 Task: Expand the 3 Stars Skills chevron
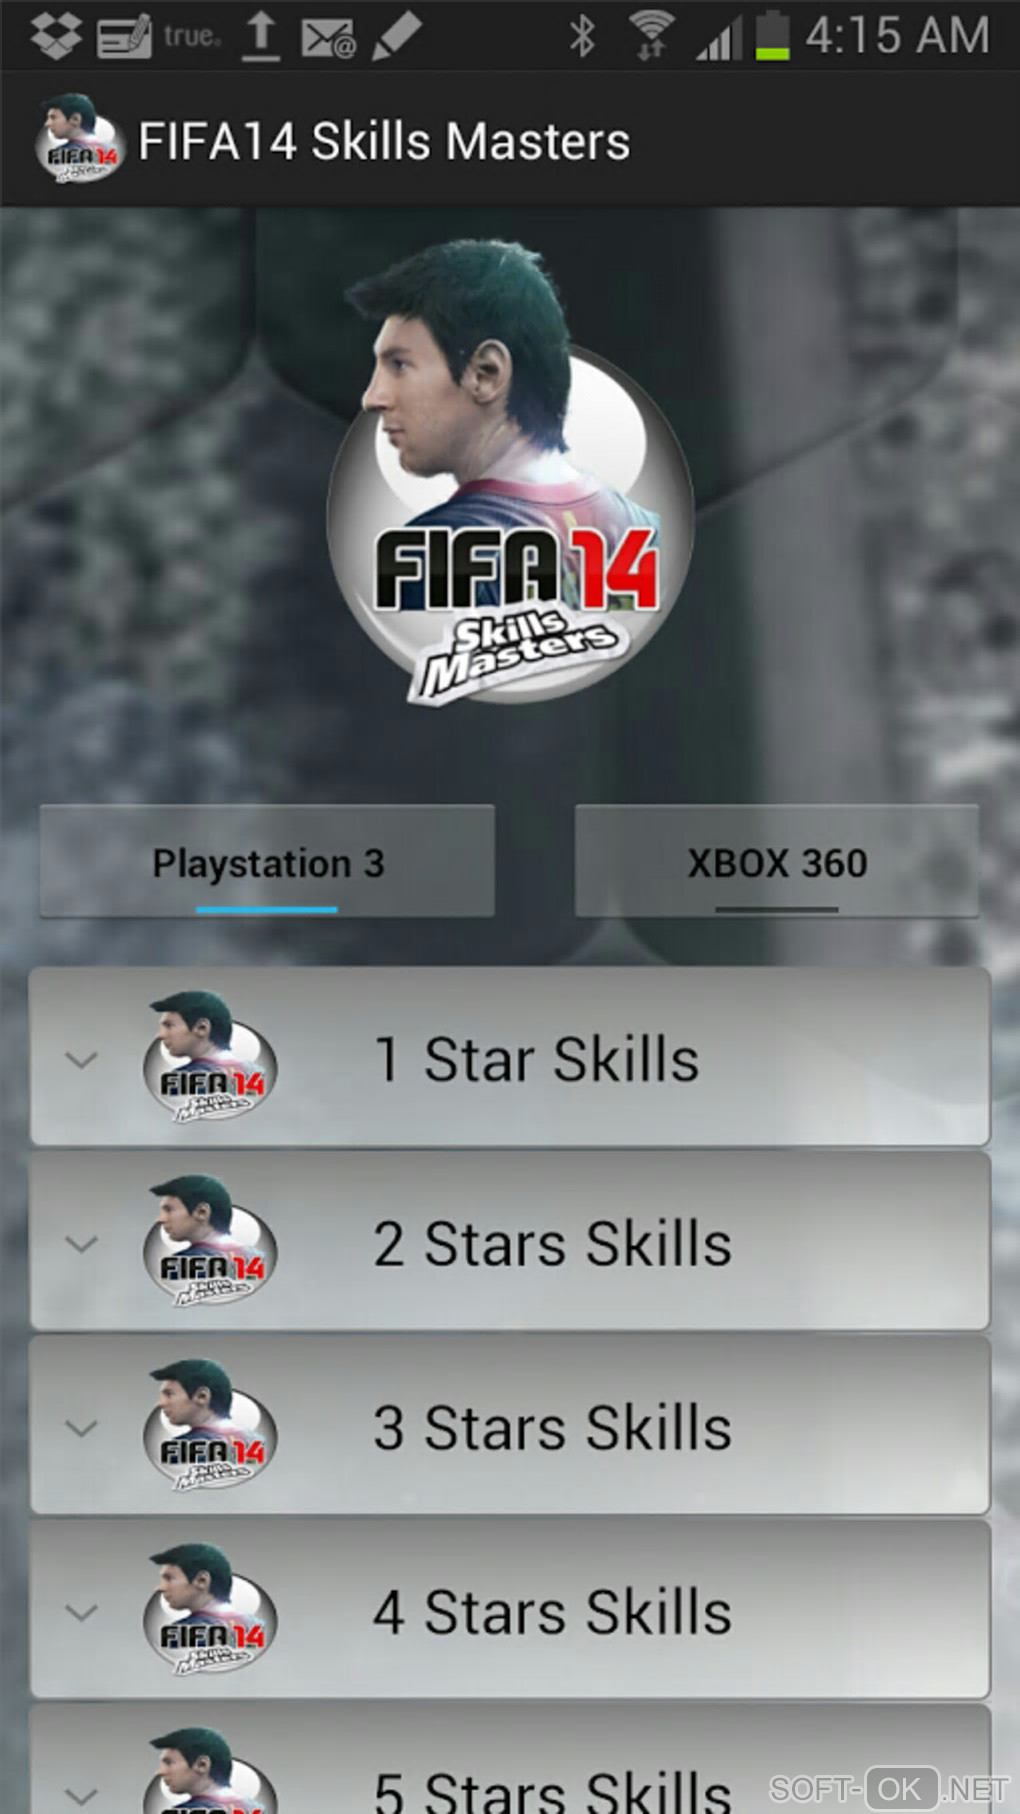pyautogui.click(x=82, y=1427)
